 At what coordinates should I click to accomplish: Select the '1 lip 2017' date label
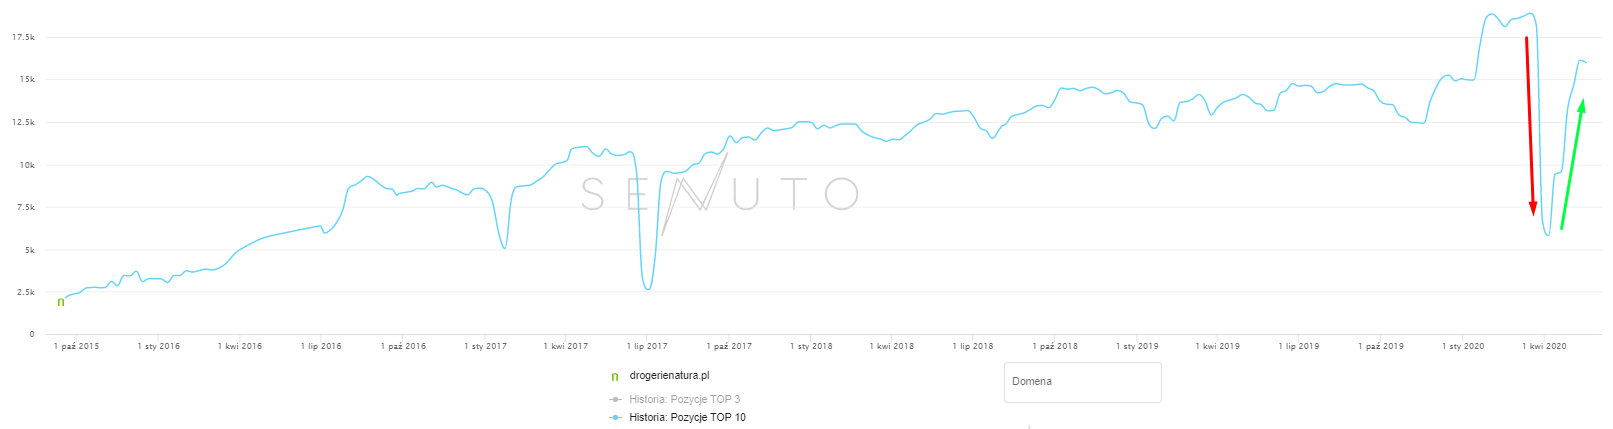click(x=647, y=346)
